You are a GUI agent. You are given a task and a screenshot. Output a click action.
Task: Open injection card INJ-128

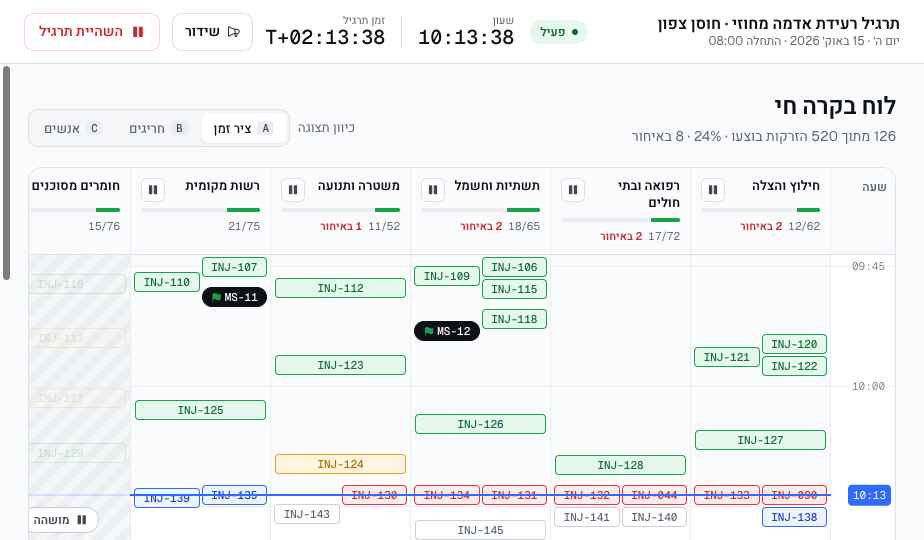(621, 465)
